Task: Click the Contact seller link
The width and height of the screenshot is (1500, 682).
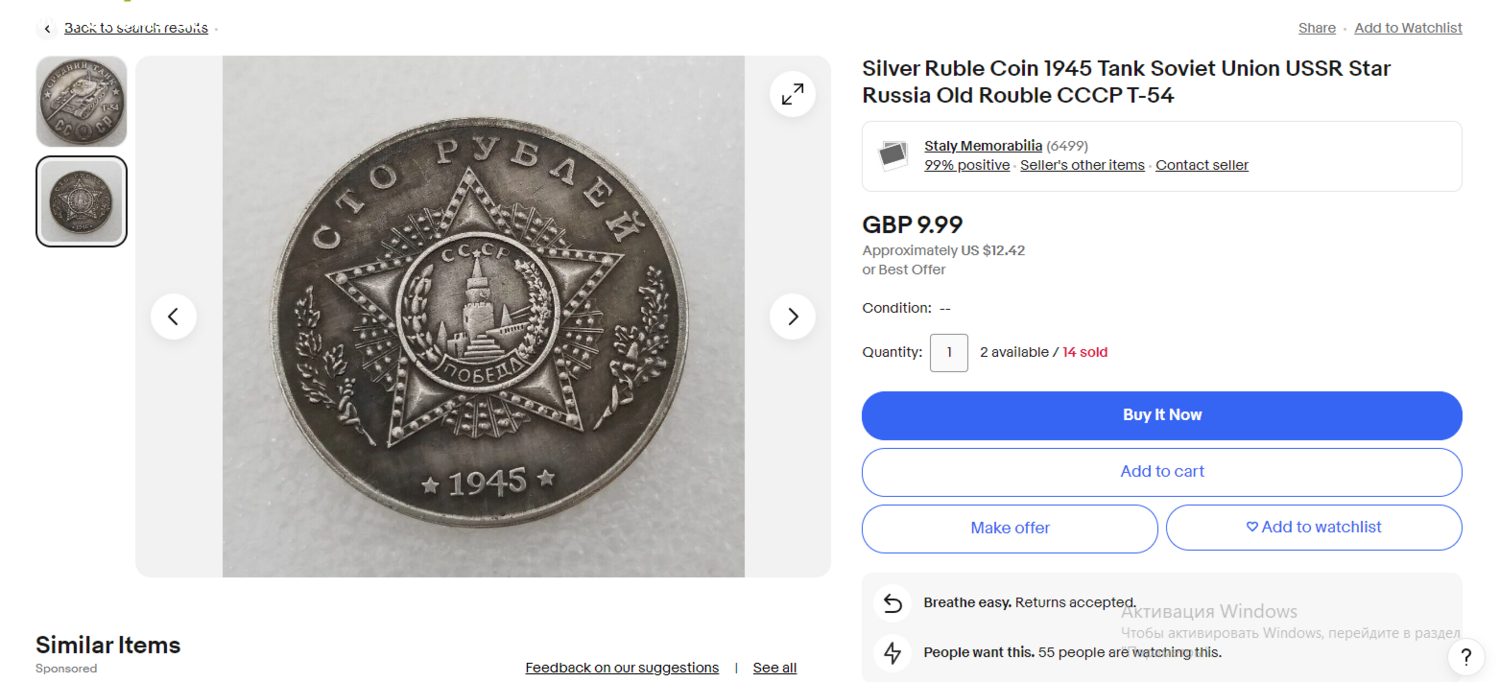Action: [1201, 165]
